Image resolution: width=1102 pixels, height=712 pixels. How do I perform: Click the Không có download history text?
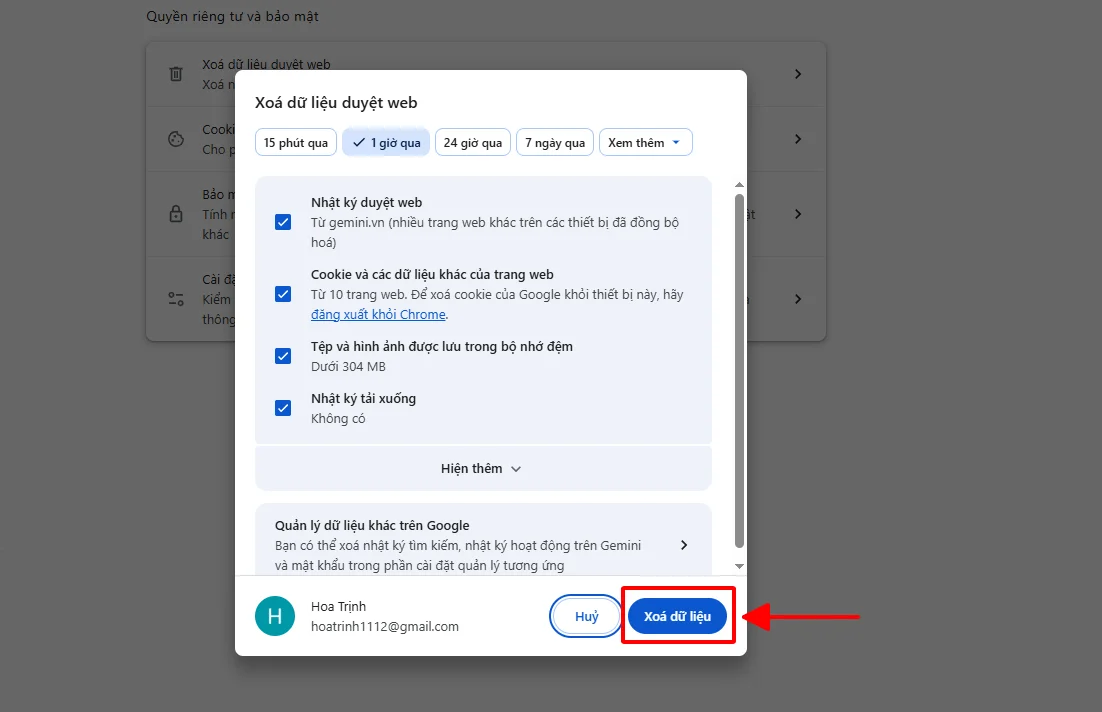click(x=338, y=418)
